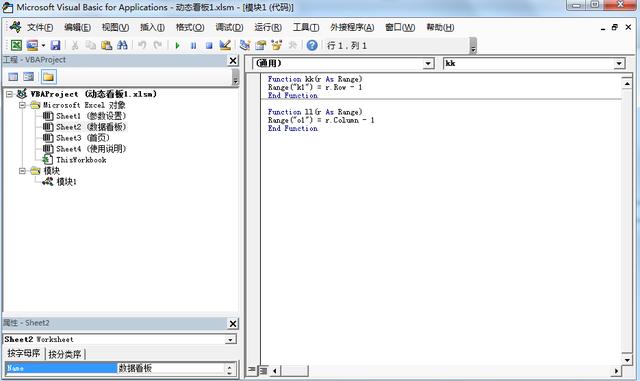Click the Break pause icon
The image size is (640, 381).
coord(193,45)
